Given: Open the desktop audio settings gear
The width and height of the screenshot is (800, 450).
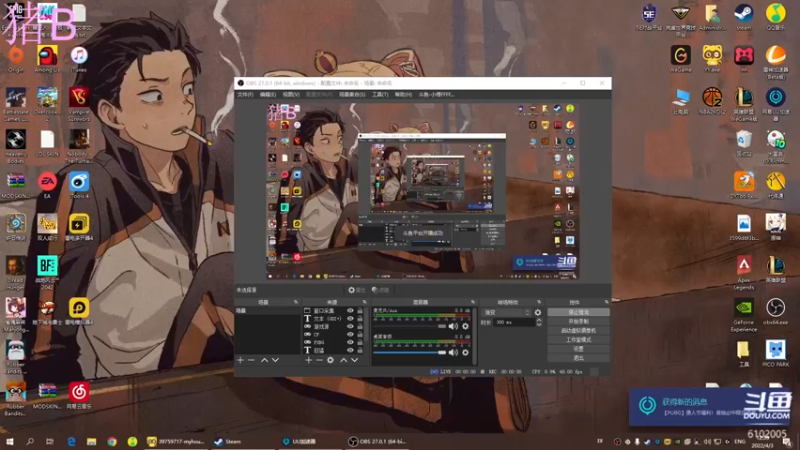Looking at the screenshot, I should [x=465, y=353].
